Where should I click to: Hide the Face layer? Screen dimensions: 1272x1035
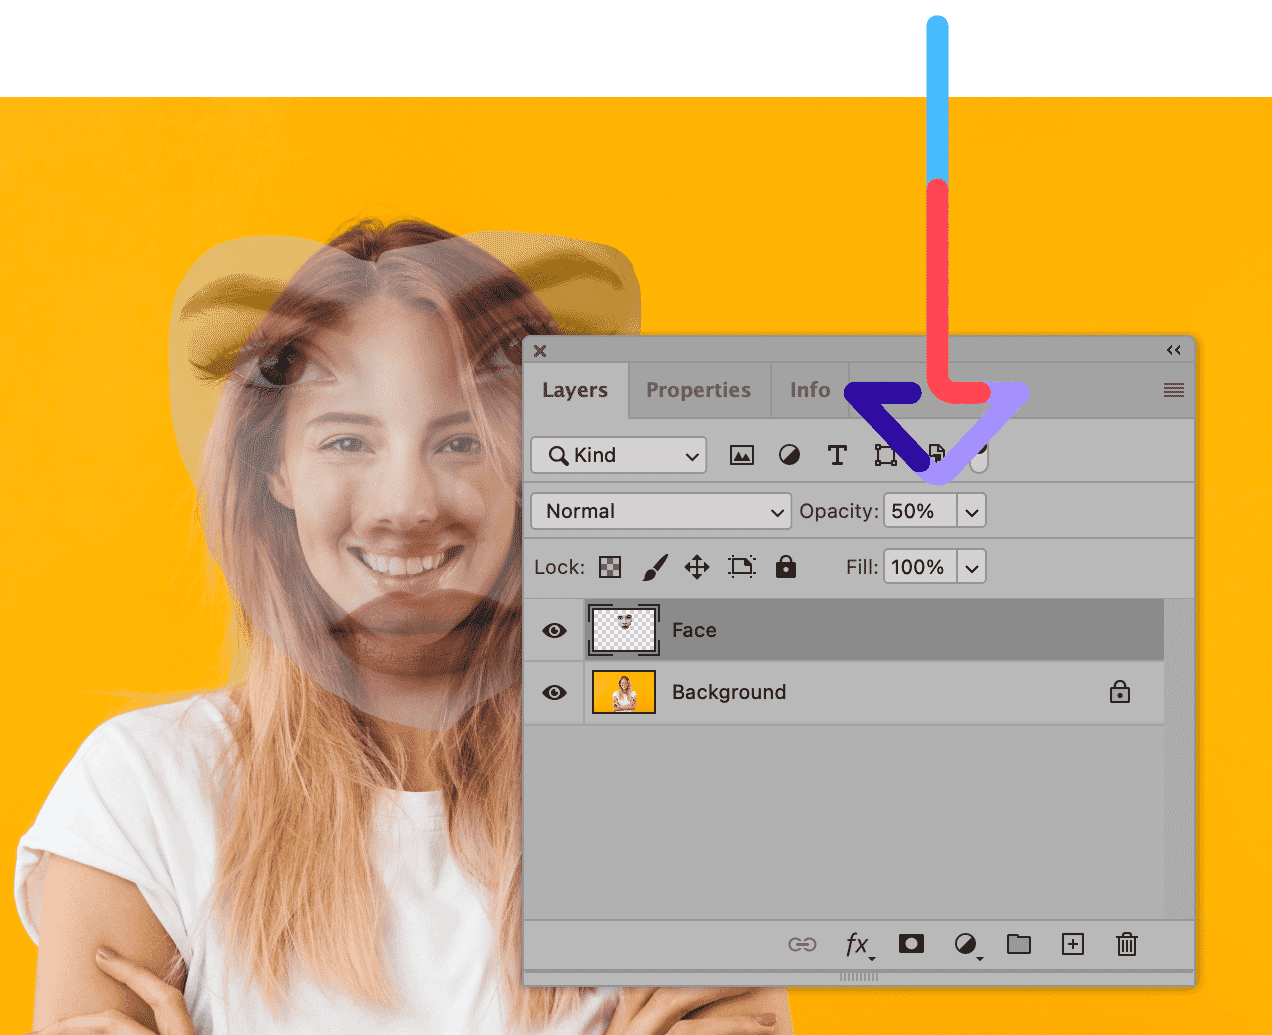[554, 630]
